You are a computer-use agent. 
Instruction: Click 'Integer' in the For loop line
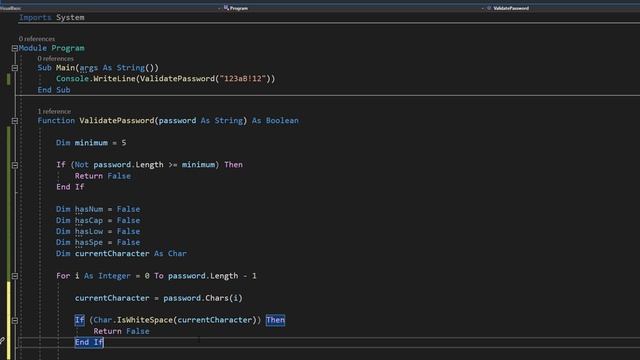pos(114,276)
